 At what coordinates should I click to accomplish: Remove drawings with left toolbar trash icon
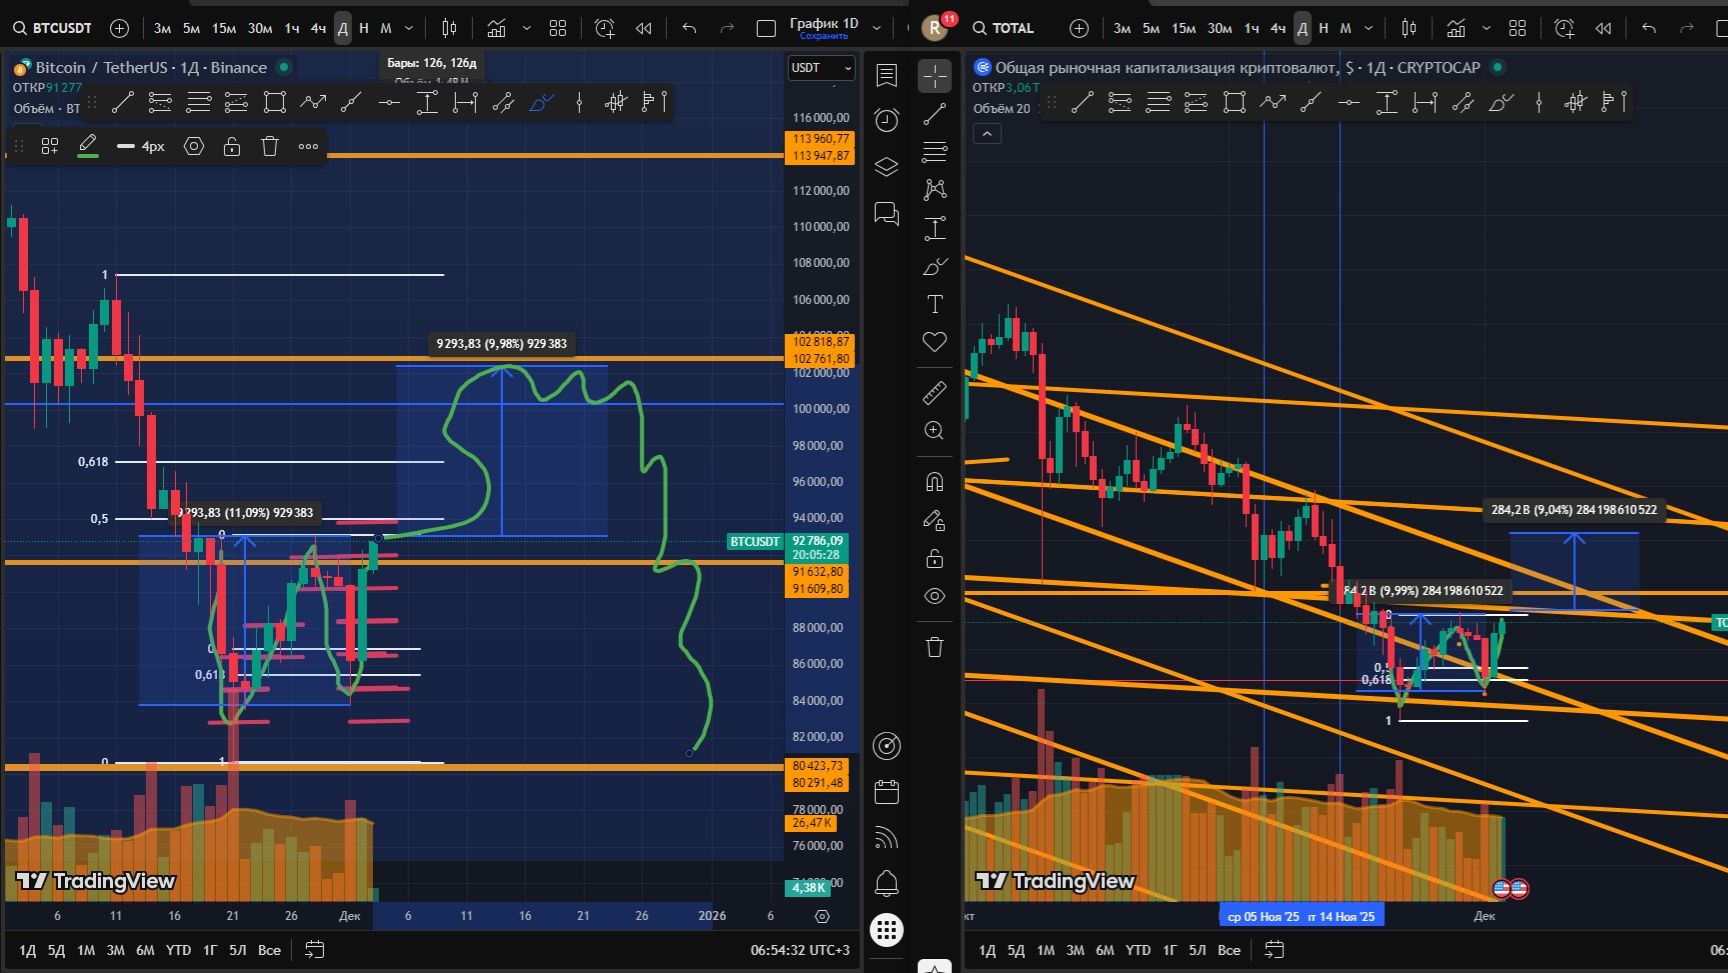[x=935, y=647]
